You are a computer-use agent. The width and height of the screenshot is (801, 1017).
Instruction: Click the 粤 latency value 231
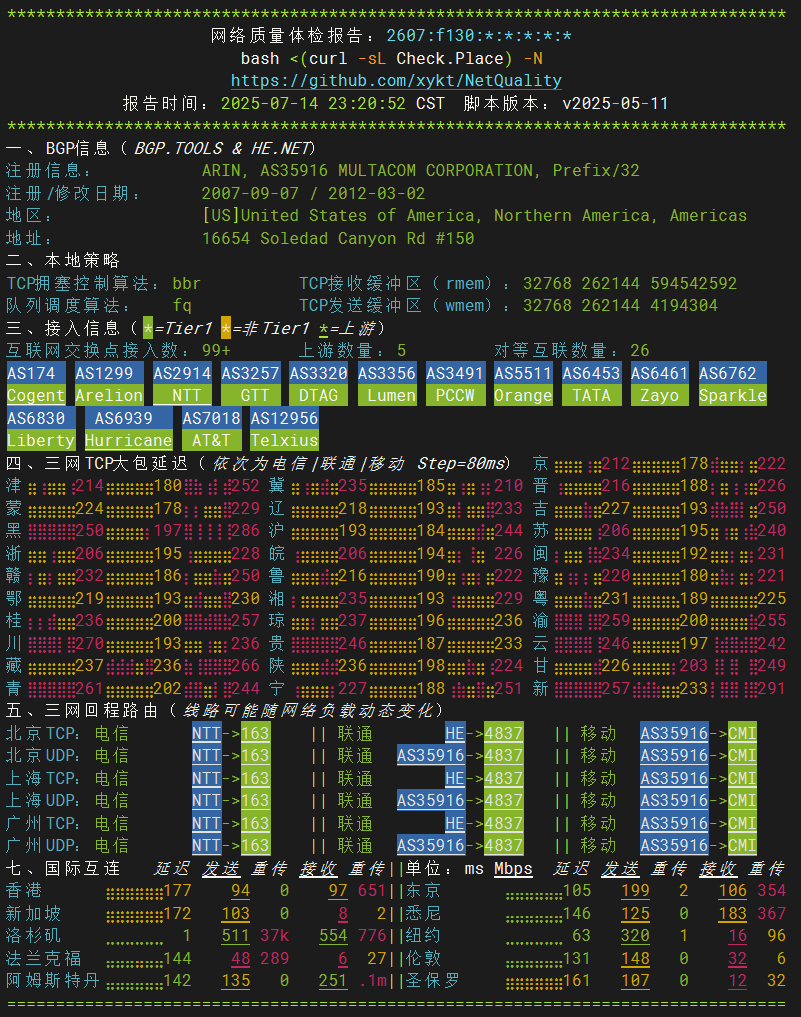click(616, 598)
